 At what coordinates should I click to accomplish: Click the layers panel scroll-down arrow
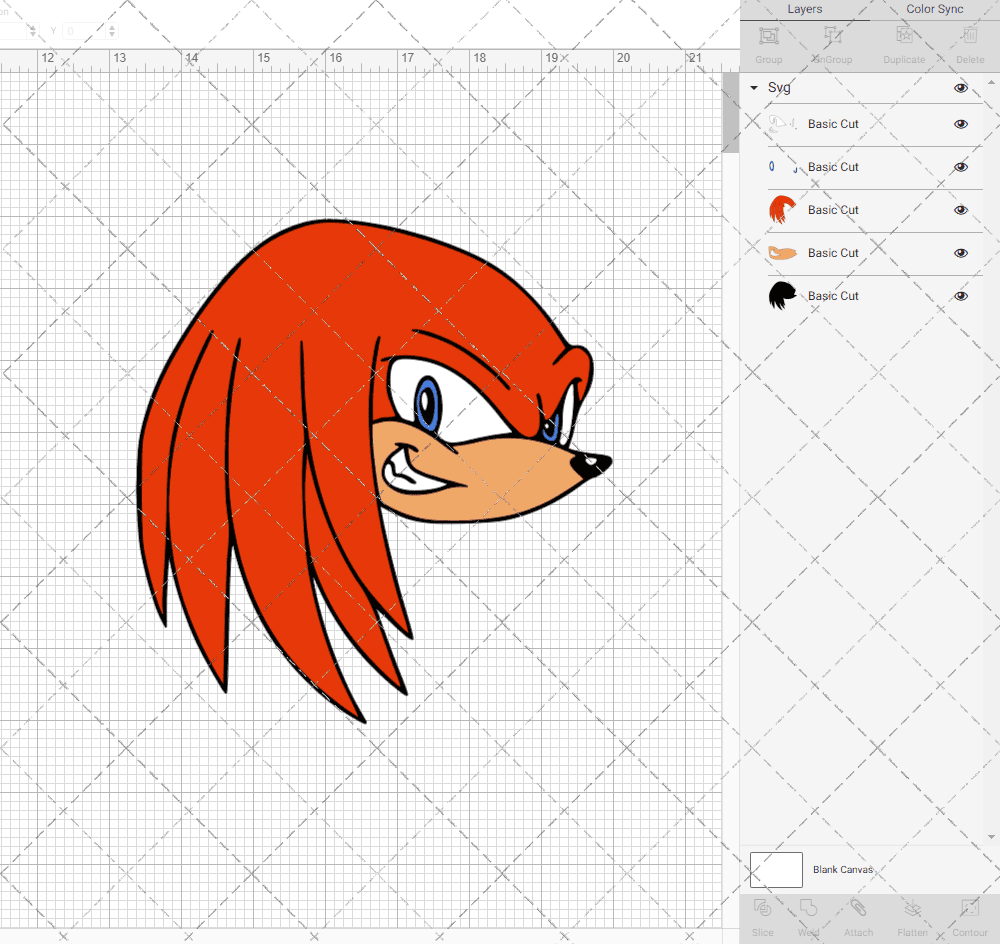click(990, 837)
